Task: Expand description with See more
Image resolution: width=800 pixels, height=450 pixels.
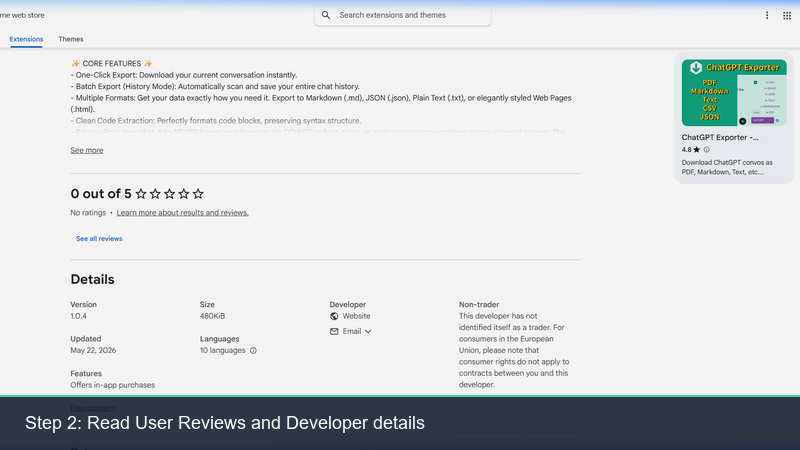Action: tap(87, 150)
